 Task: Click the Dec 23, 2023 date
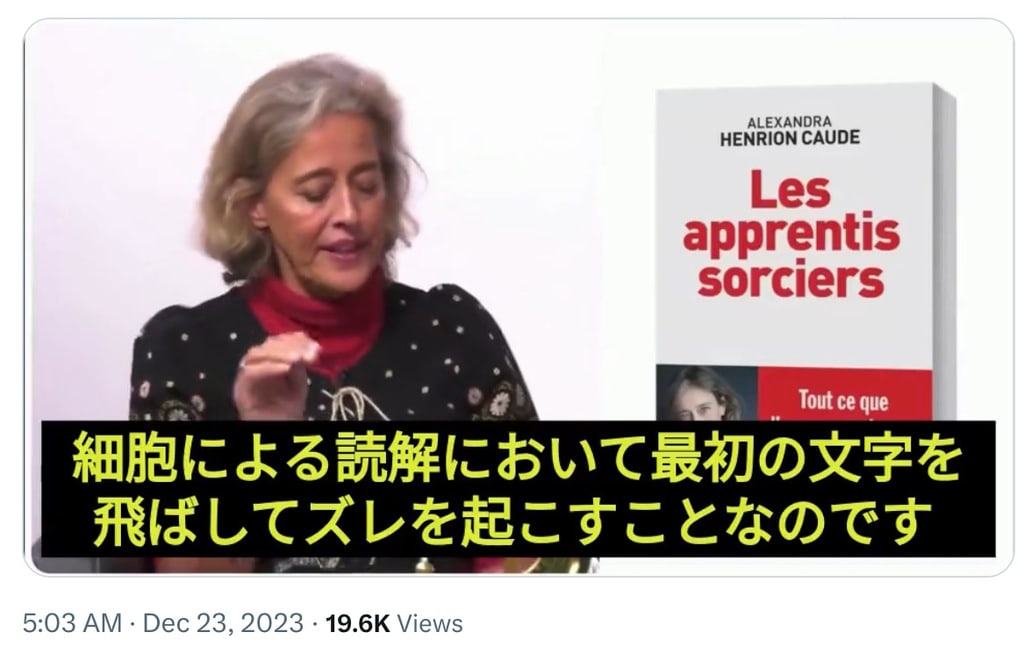click(x=223, y=623)
